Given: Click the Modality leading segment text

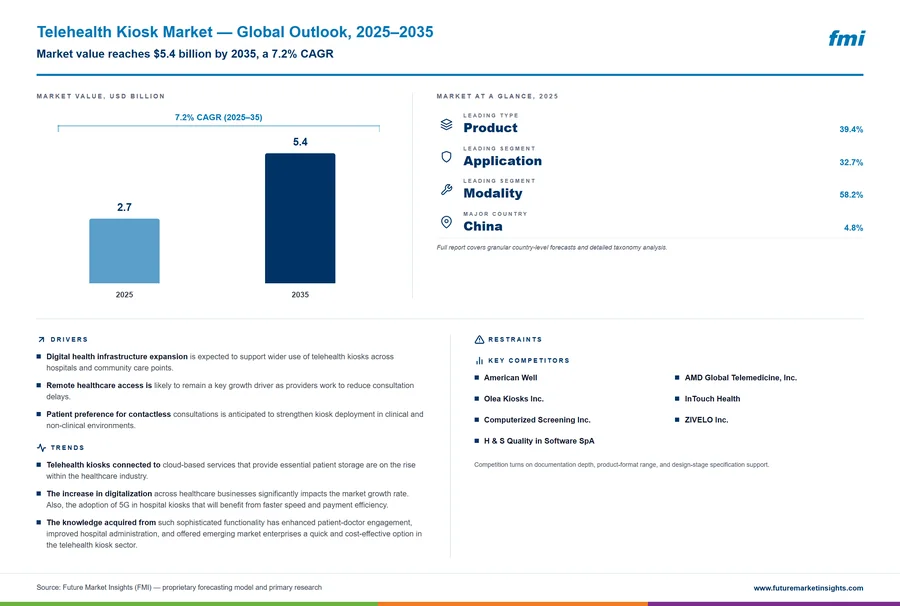Looking at the screenshot, I should click(492, 193).
